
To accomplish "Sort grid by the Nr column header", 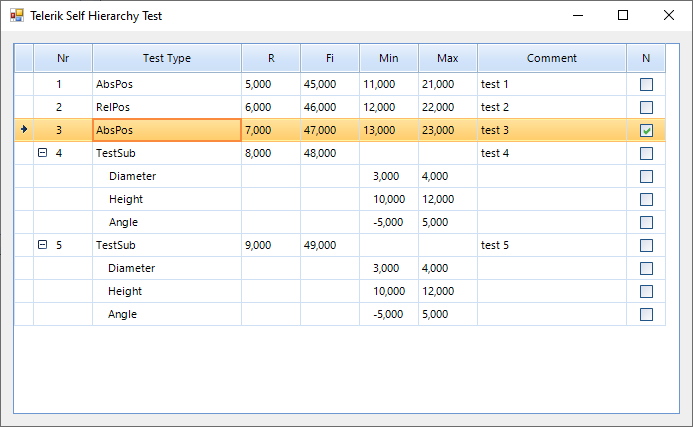I will [x=63, y=58].
